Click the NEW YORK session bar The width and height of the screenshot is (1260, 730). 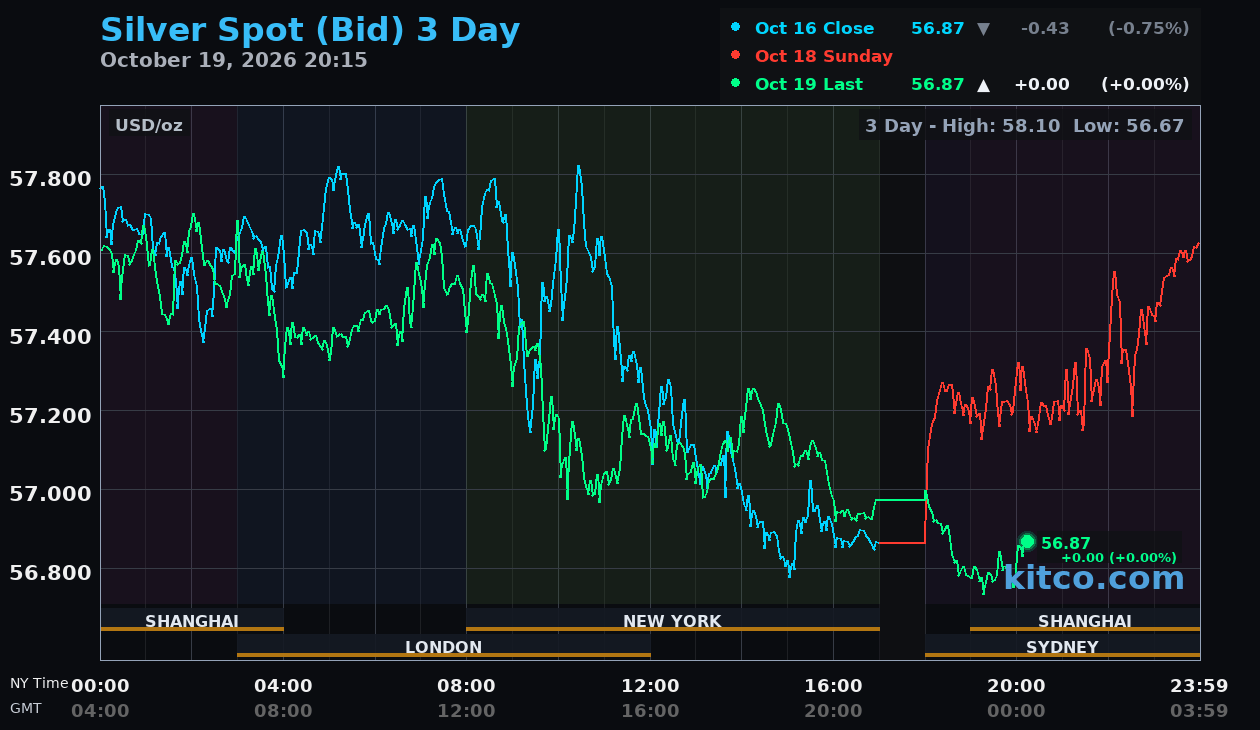point(673,620)
